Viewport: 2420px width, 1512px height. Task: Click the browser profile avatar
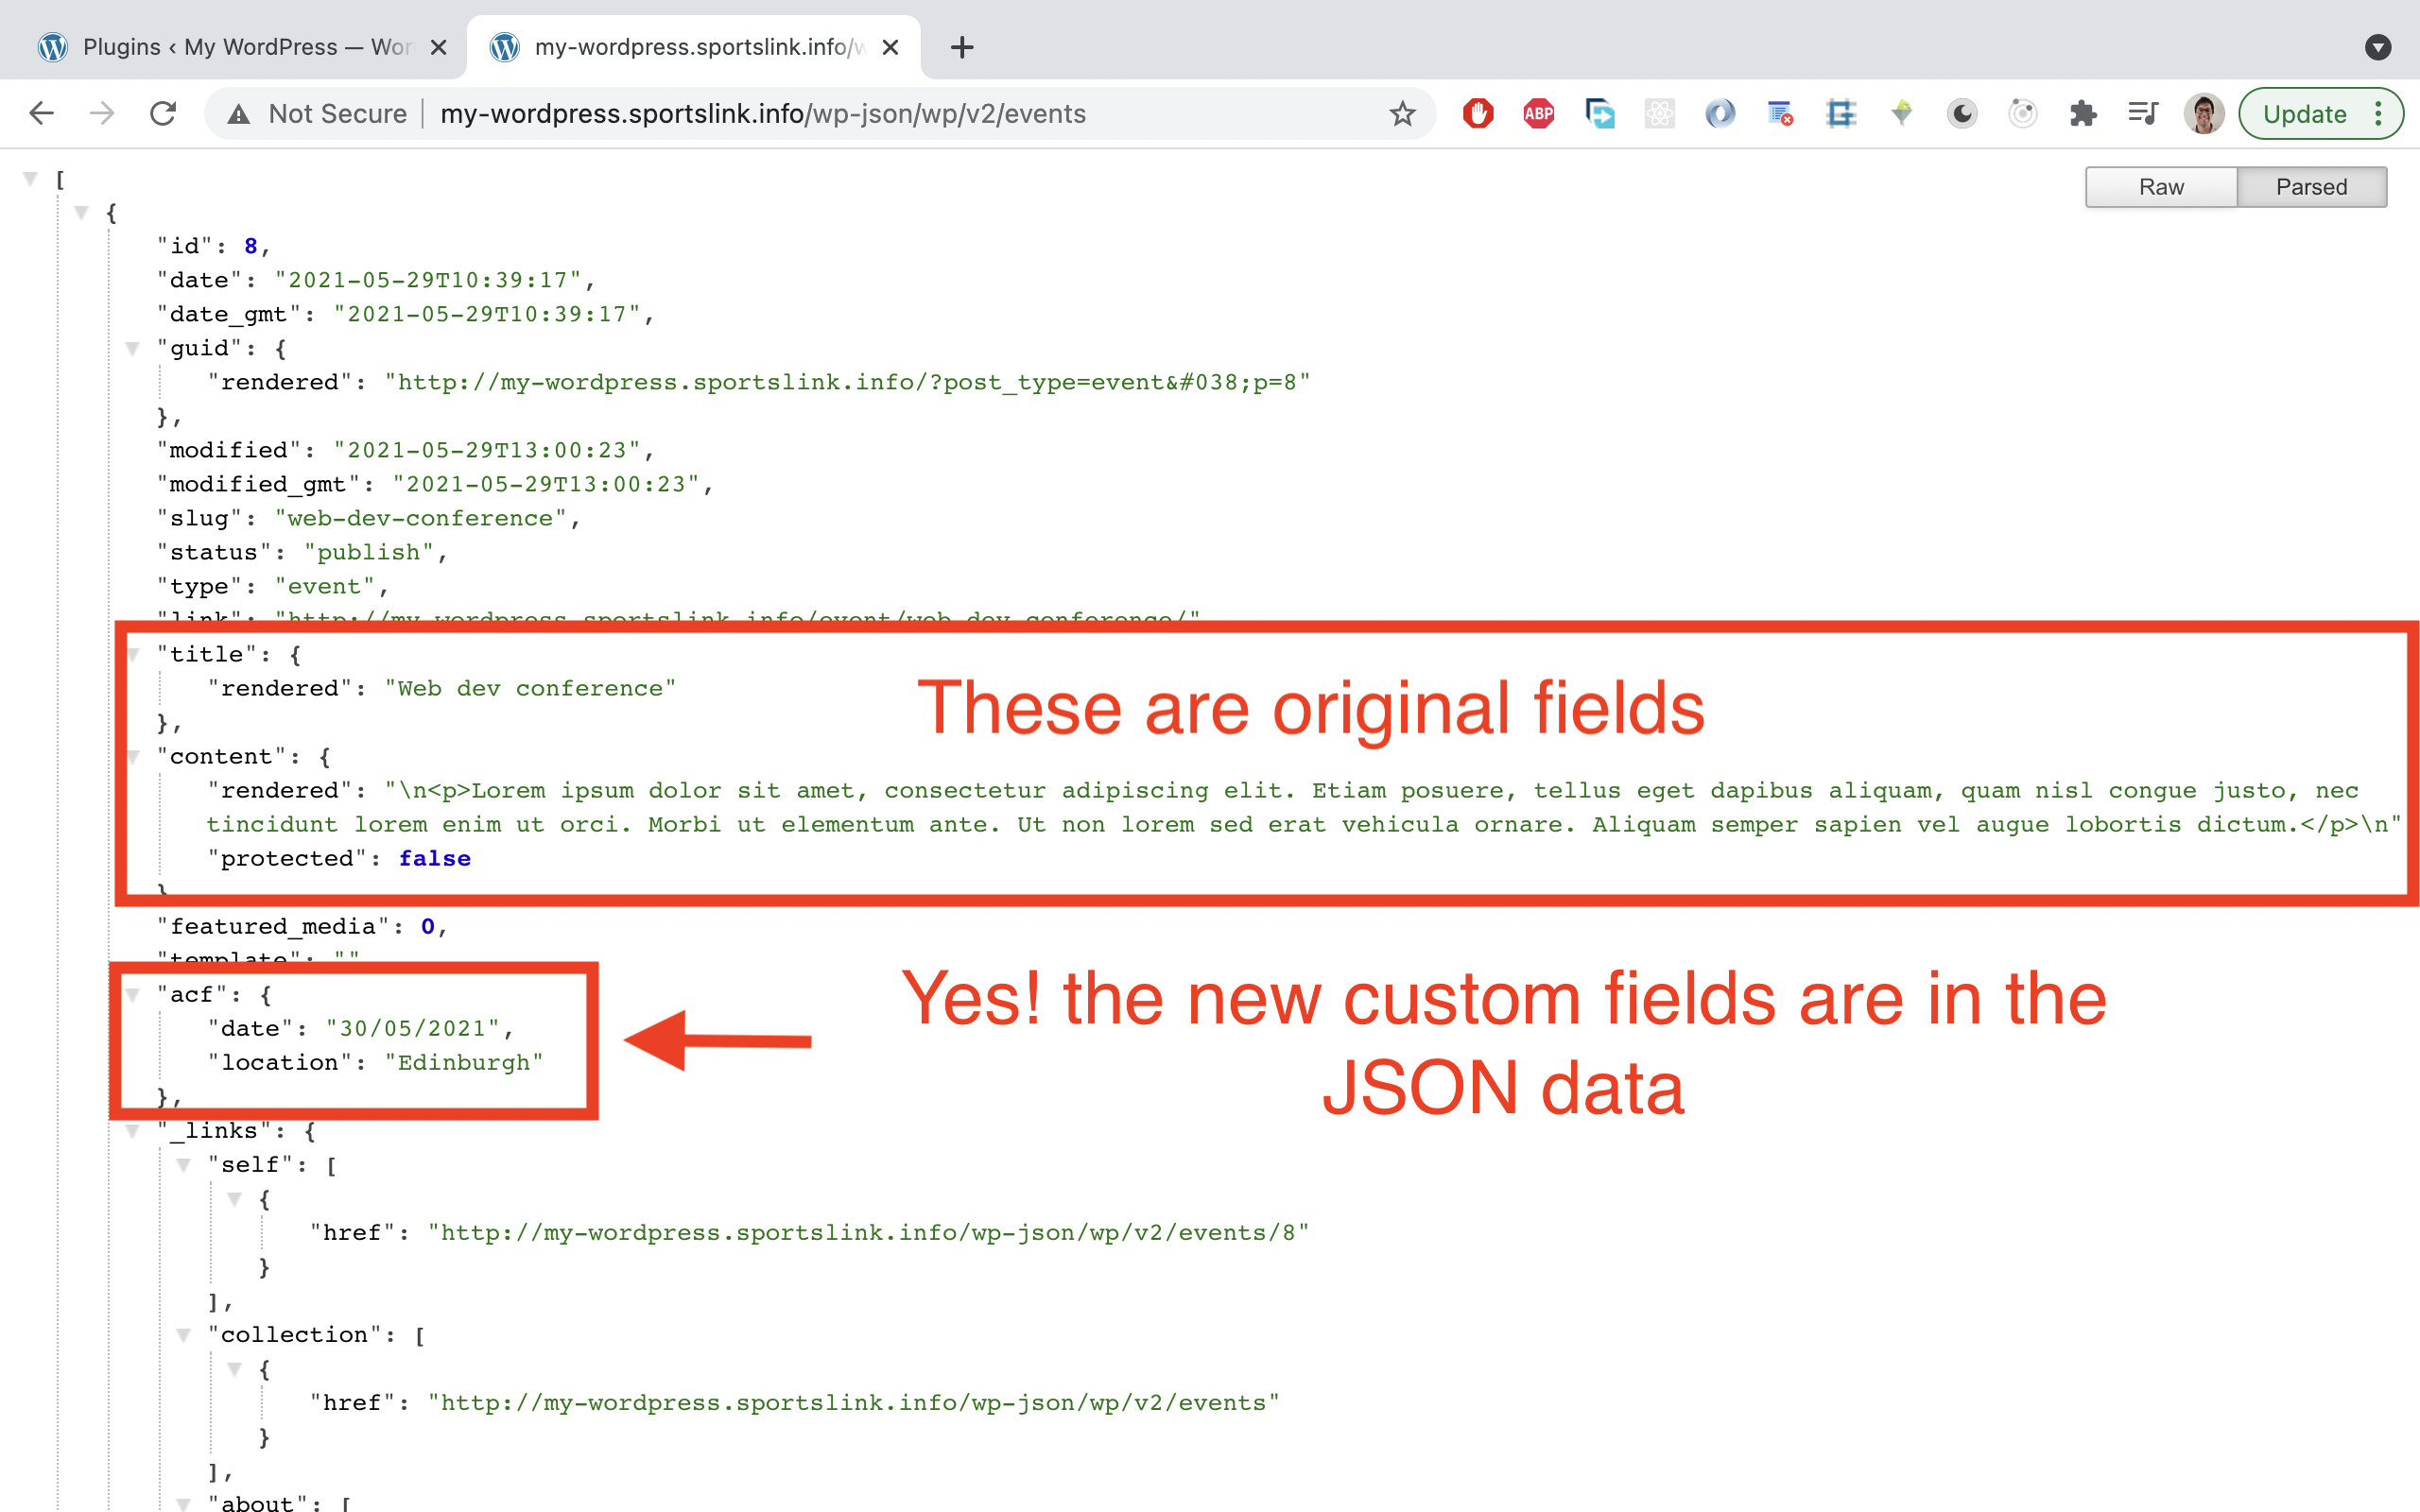(2204, 113)
